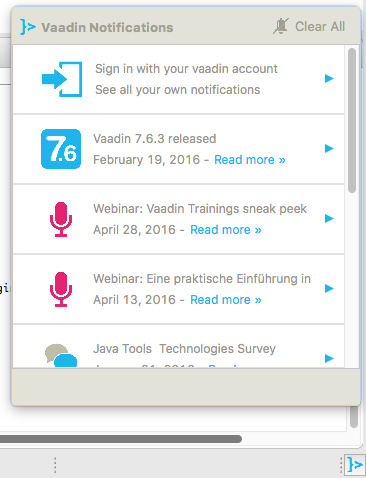Click the microphone icon for Trainings sneak peek webinar

[61, 219]
